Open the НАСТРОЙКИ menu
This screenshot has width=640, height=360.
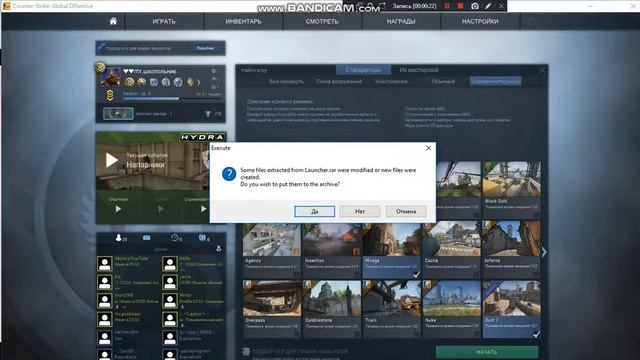(x=480, y=21)
